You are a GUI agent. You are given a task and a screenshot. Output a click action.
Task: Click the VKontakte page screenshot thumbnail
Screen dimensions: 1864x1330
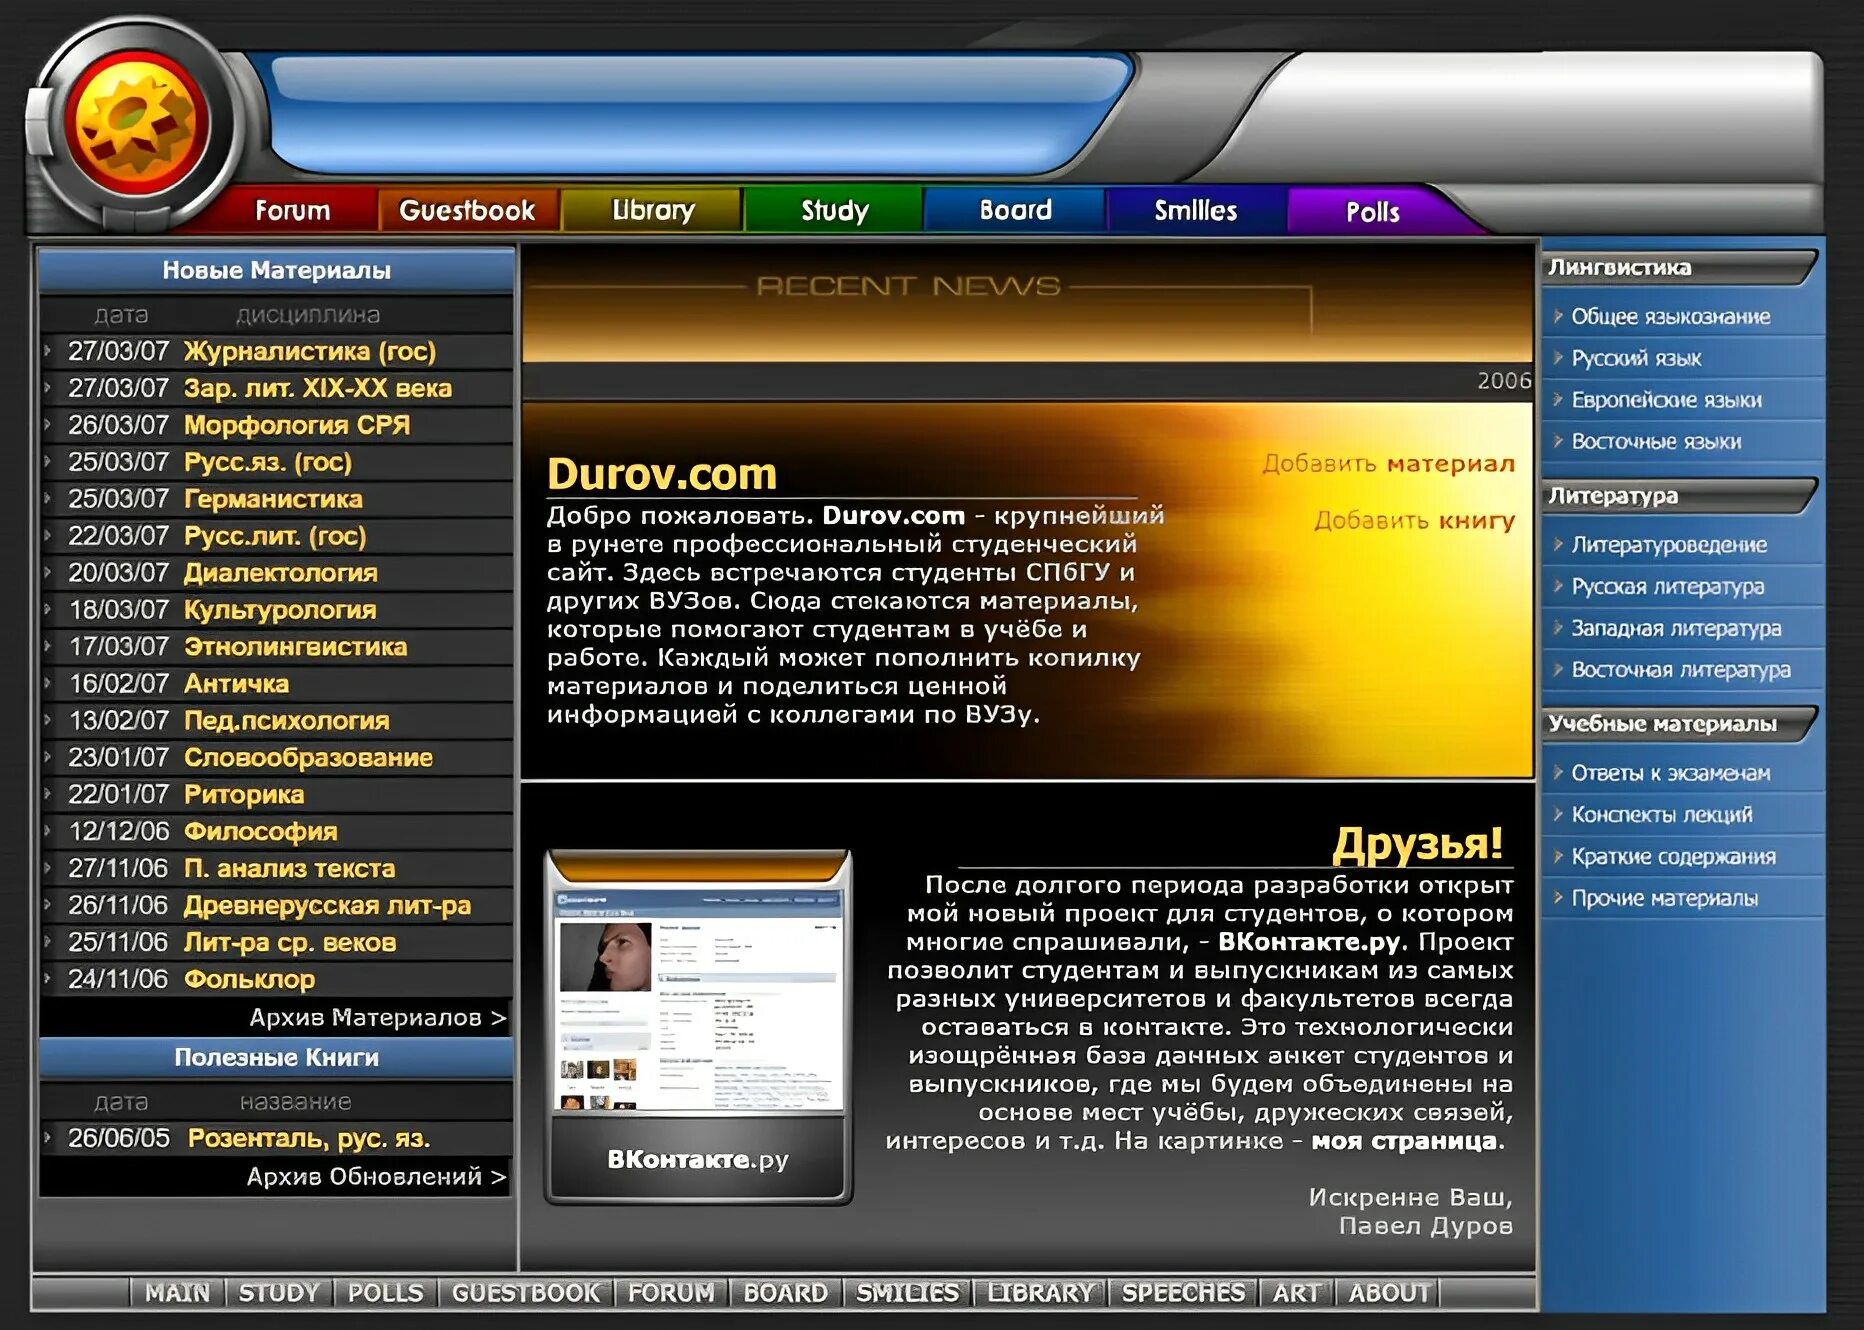[x=699, y=1000]
